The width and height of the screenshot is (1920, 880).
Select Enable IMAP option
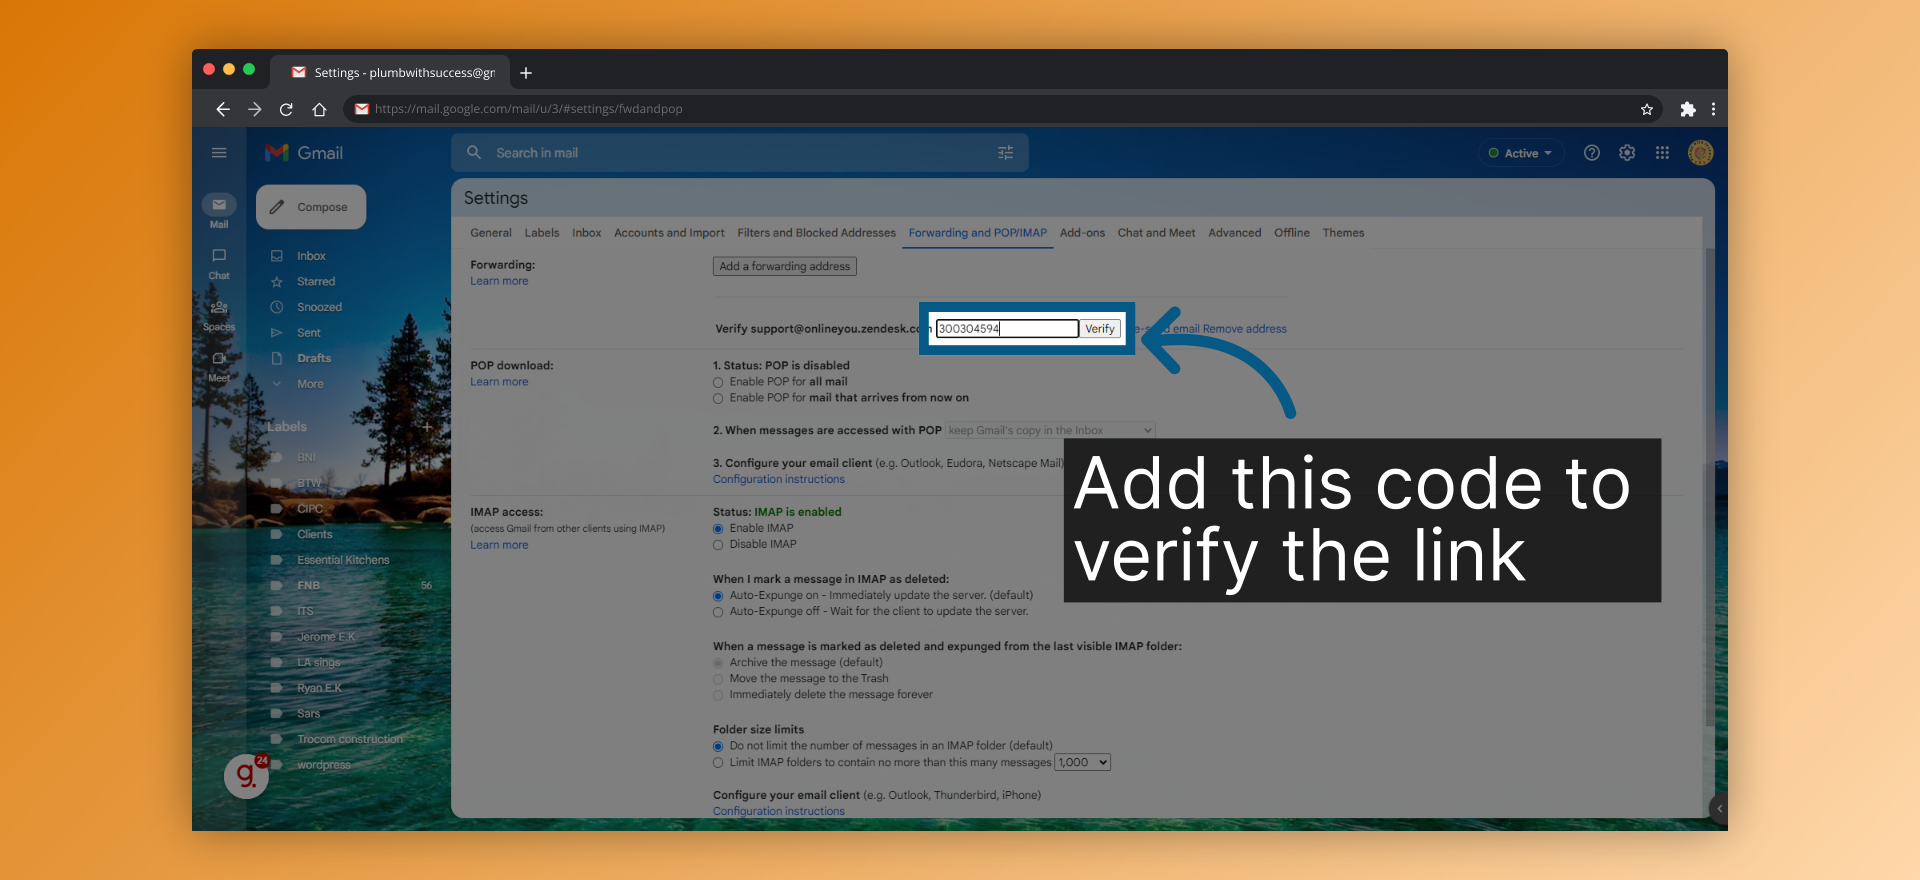[718, 528]
